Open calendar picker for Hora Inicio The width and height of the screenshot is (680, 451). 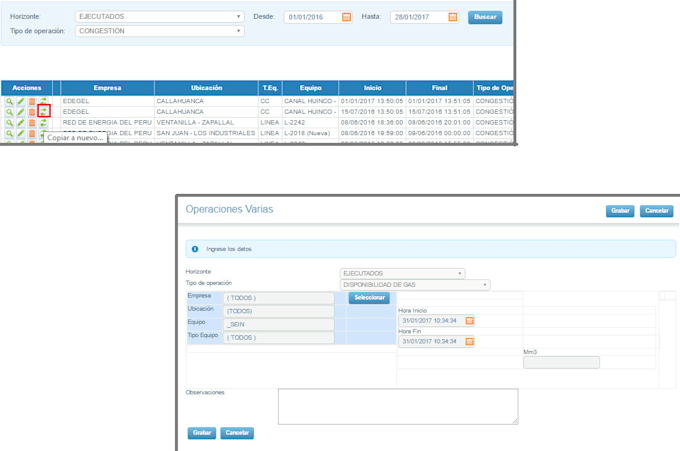pyautogui.click(x=469, y=321)
